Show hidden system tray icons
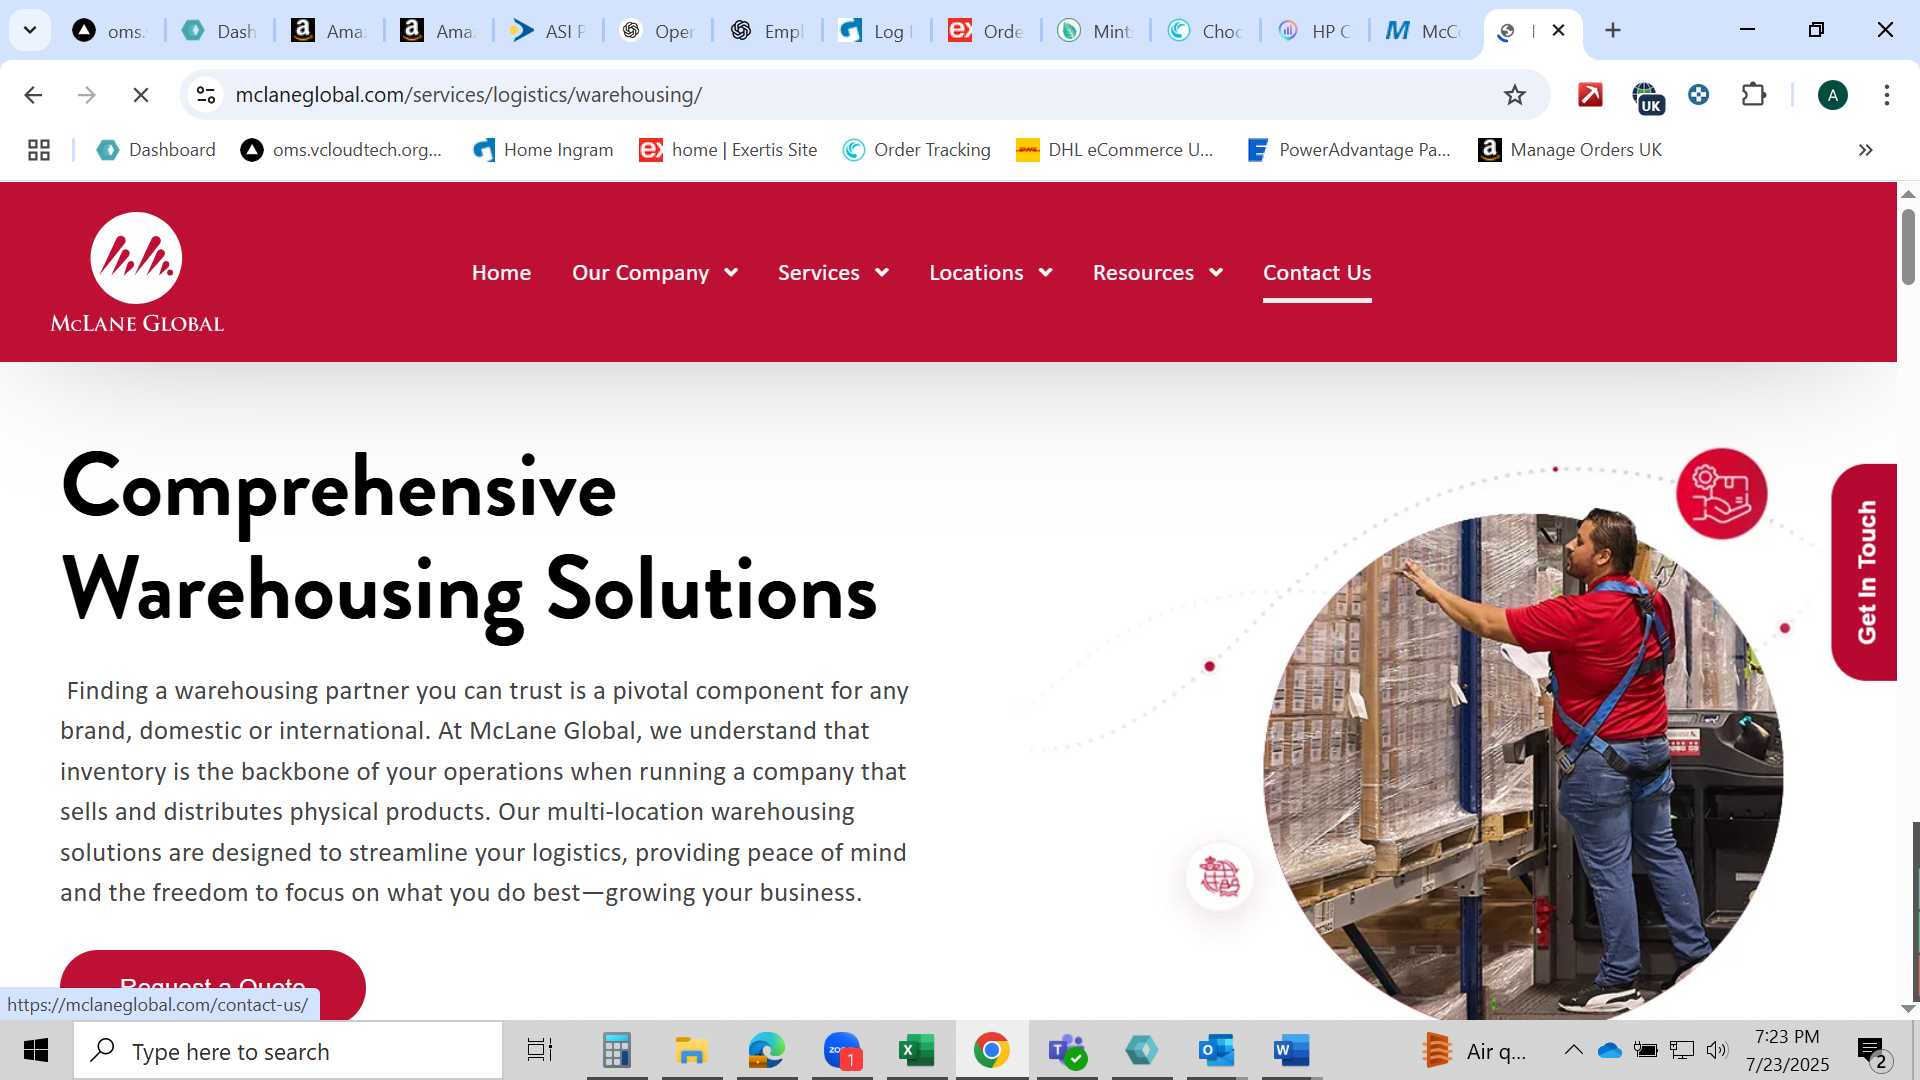Screen dimensions: 1920x1080 coord(1573,1050)
